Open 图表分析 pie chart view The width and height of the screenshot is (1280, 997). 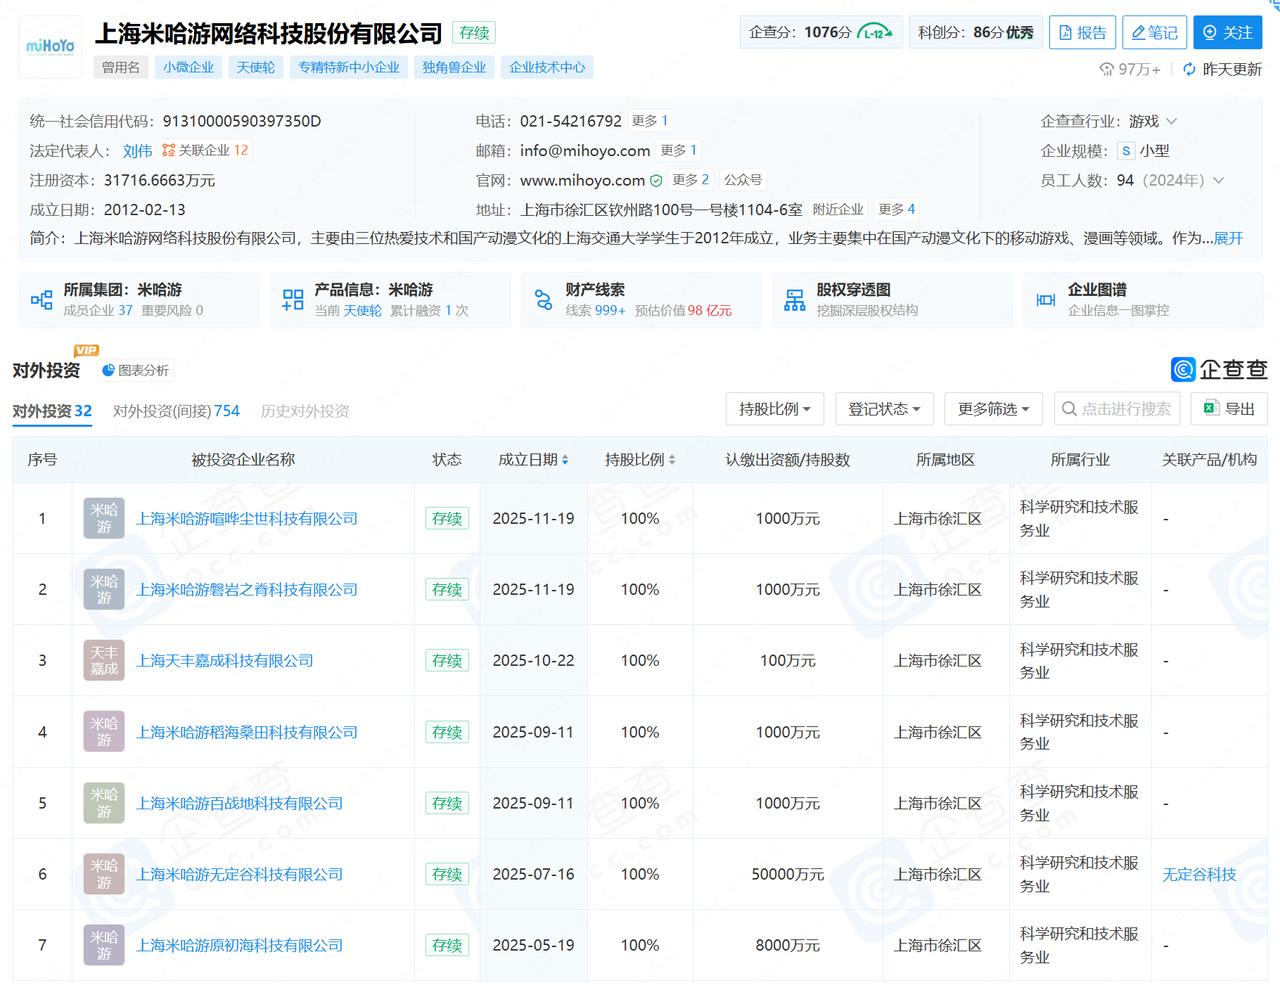pyautogui.click(x=135, y=371)
